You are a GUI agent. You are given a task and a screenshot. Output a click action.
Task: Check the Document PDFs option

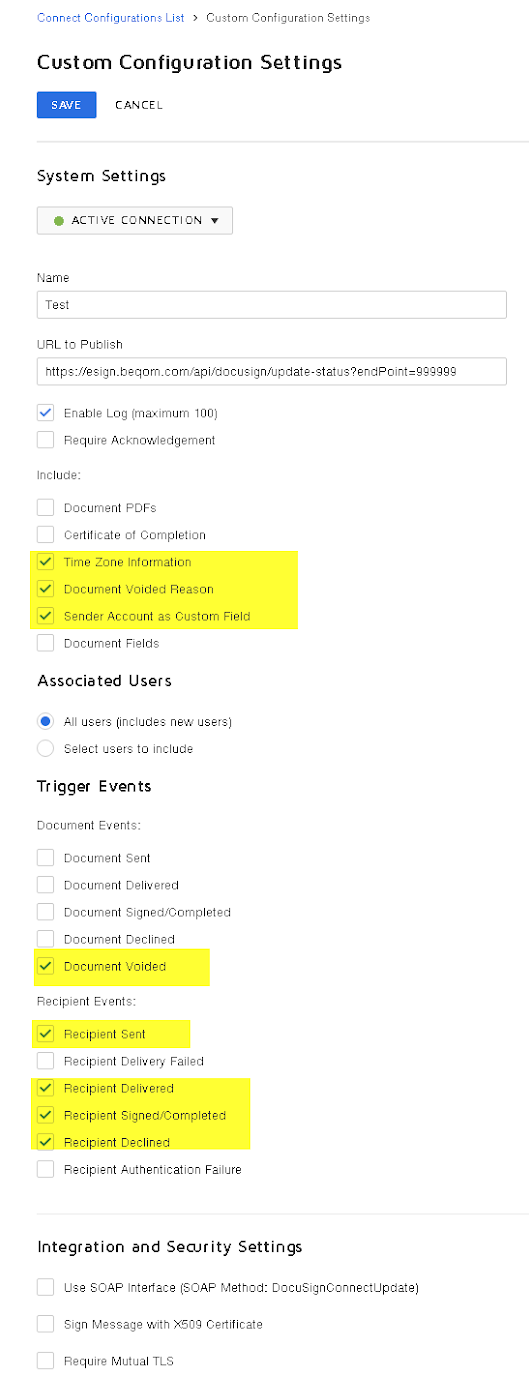click(45, 508)
